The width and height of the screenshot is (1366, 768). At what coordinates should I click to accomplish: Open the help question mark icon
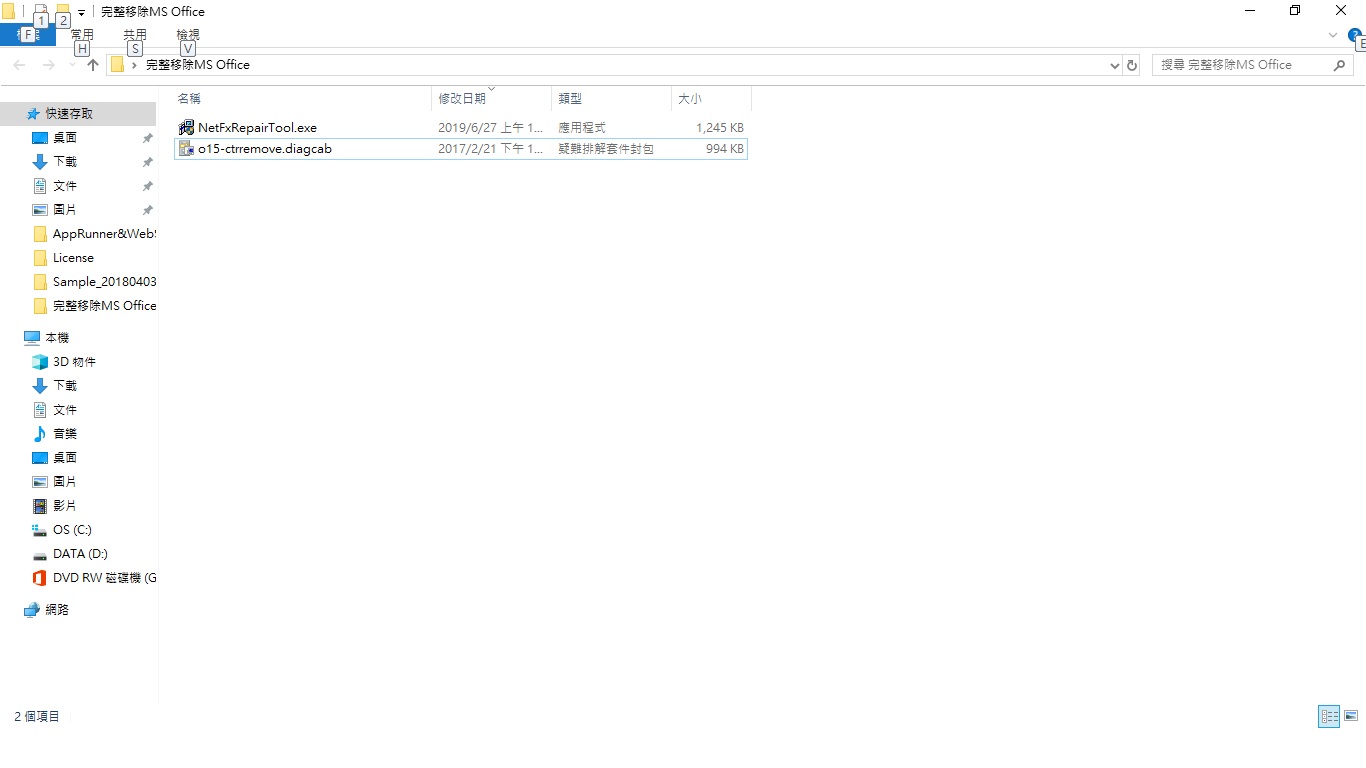(1355, 35)
